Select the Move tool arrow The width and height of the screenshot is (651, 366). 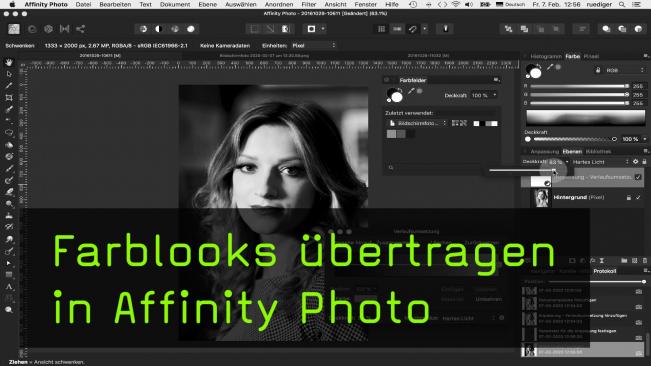[x=9, y=74]
